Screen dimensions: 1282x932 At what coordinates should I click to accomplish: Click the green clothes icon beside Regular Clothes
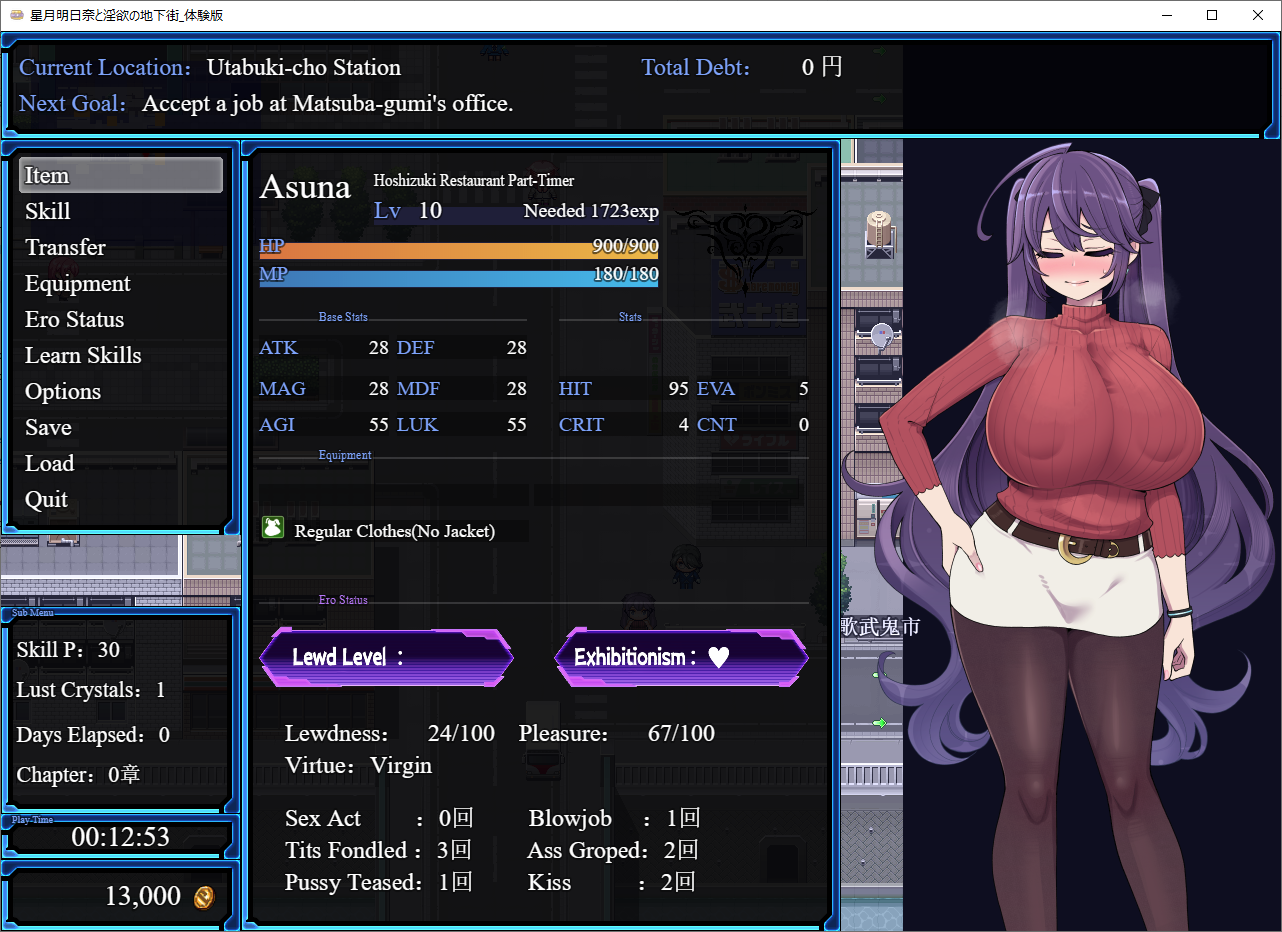tap(272, 529)
